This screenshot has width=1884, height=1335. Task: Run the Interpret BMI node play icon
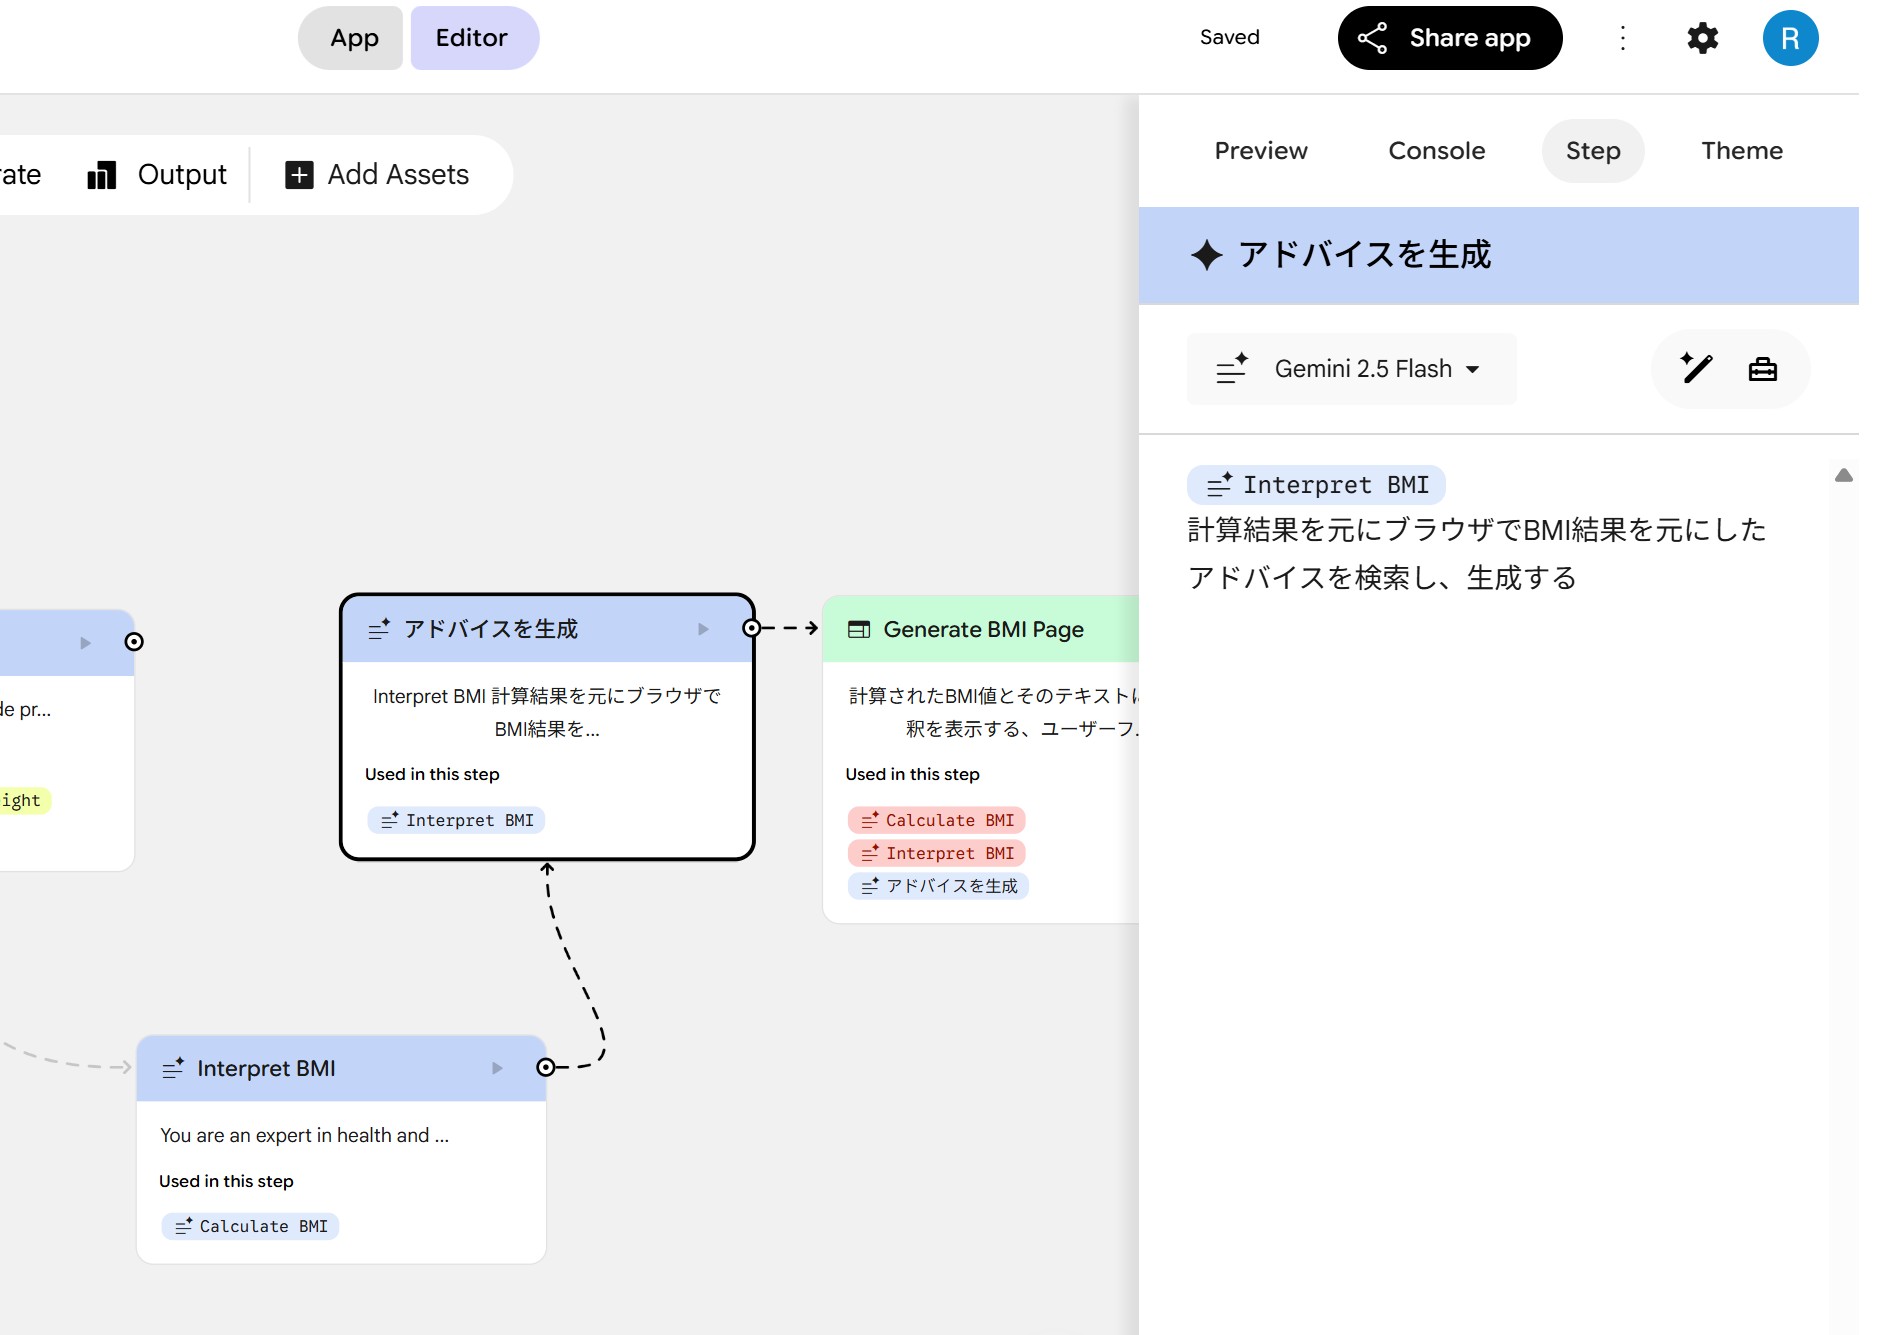point(497,1068)
